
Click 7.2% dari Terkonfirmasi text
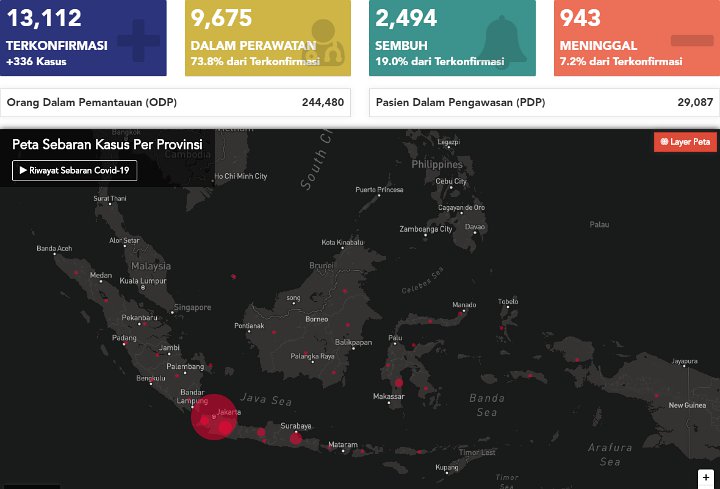click(621, 61)
